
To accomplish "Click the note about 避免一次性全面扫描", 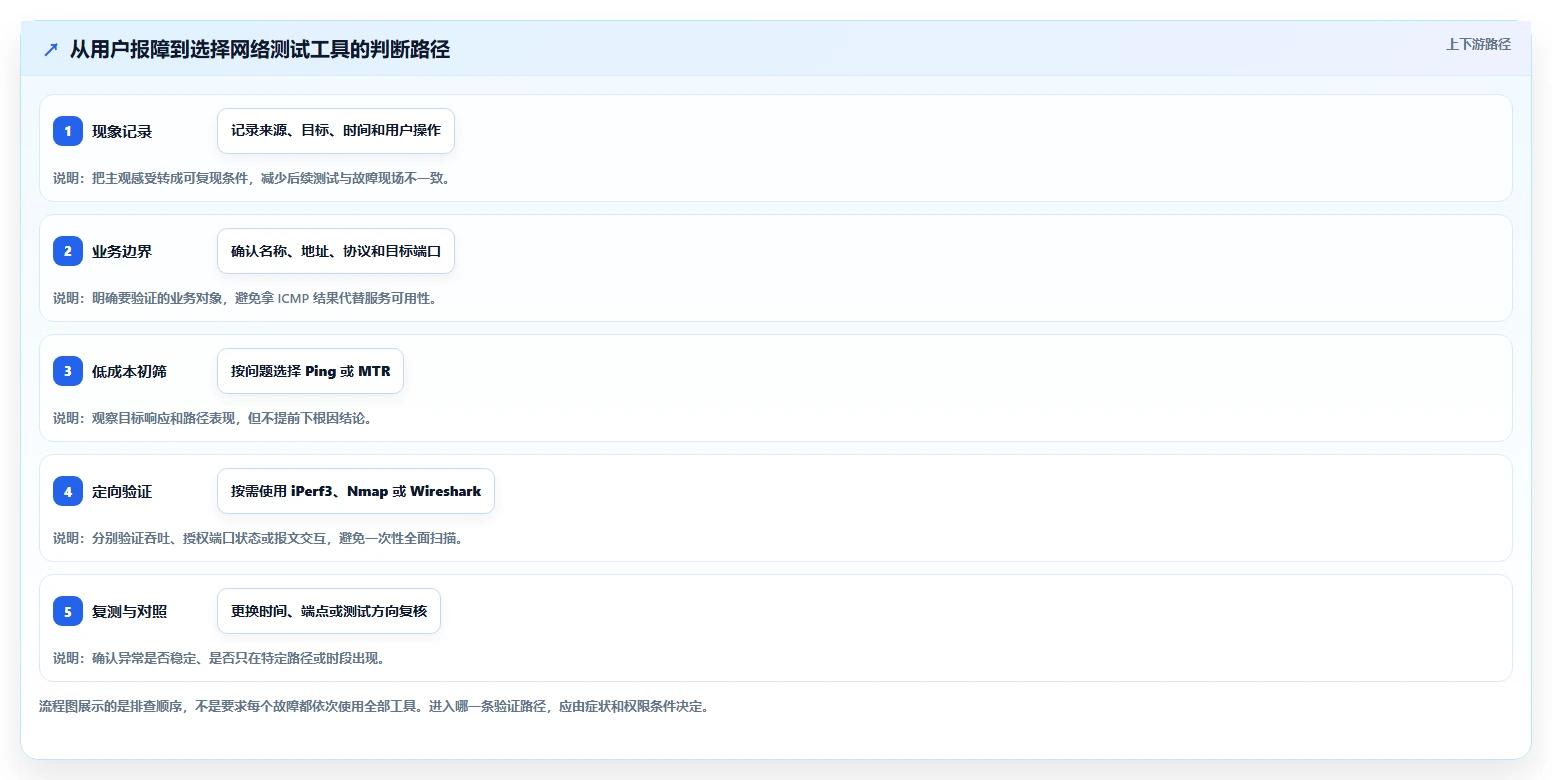I will point(258,538).
